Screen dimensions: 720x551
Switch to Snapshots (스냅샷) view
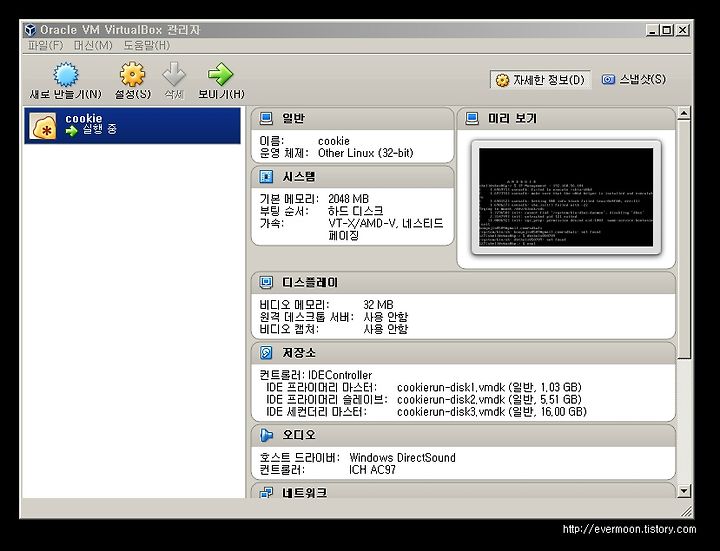[634, 79]
